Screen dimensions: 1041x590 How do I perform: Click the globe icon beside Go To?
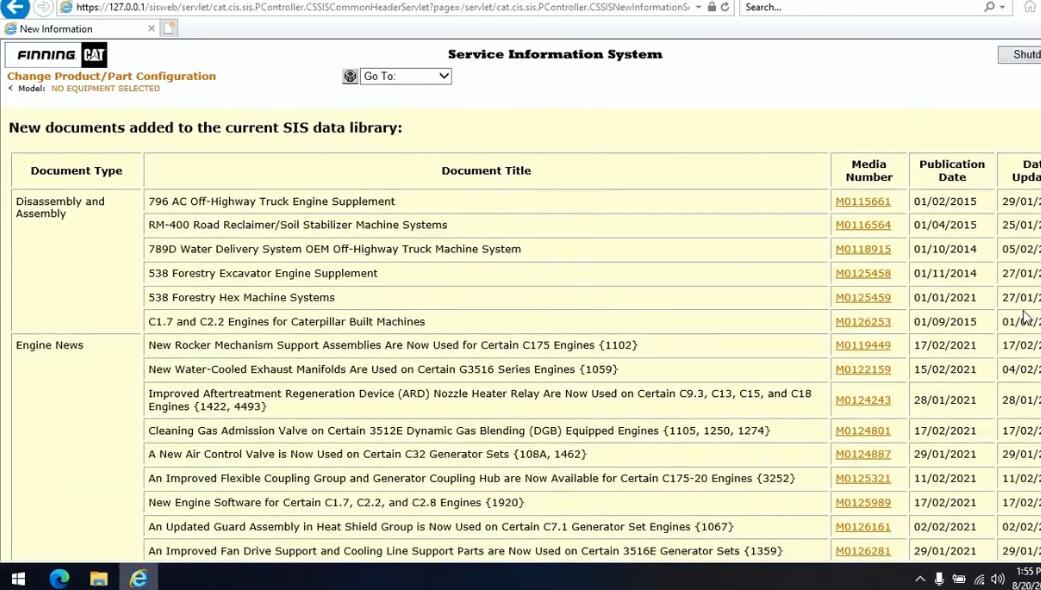pyautogui.click(x=350, y=76)
